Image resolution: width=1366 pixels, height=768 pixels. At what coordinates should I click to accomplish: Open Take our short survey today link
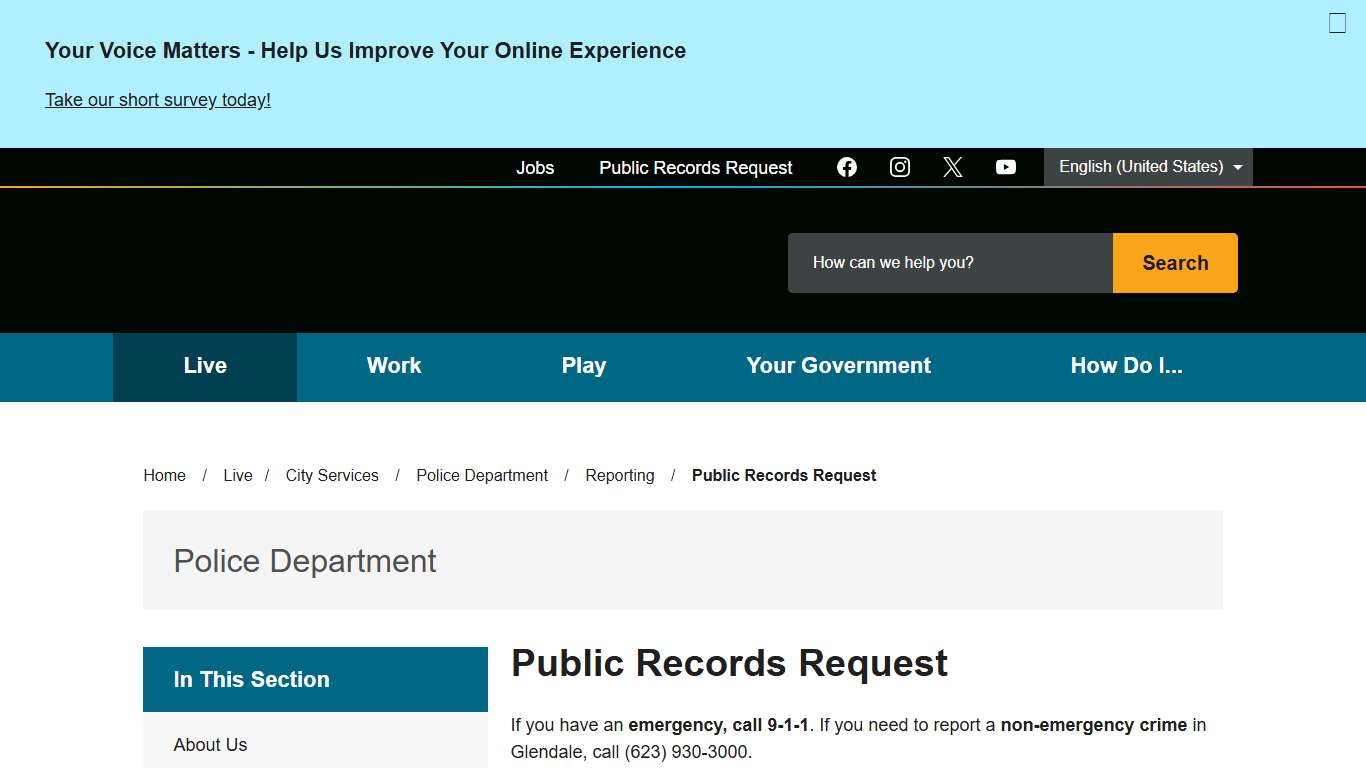point(157,99)
